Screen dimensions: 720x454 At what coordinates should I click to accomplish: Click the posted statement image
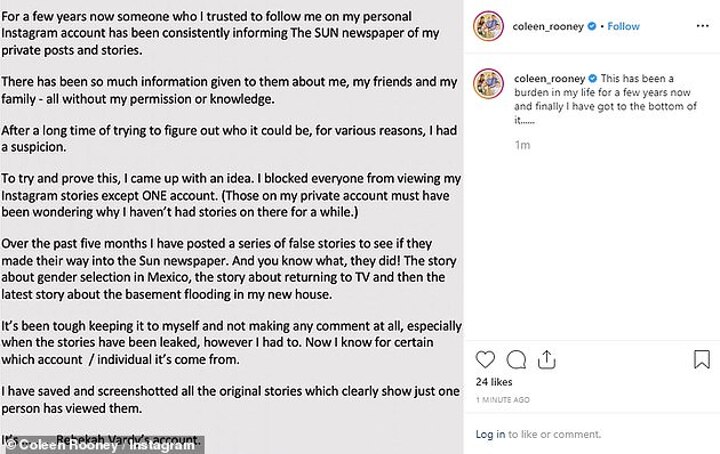pyautogui.click(x=230, y=220)
